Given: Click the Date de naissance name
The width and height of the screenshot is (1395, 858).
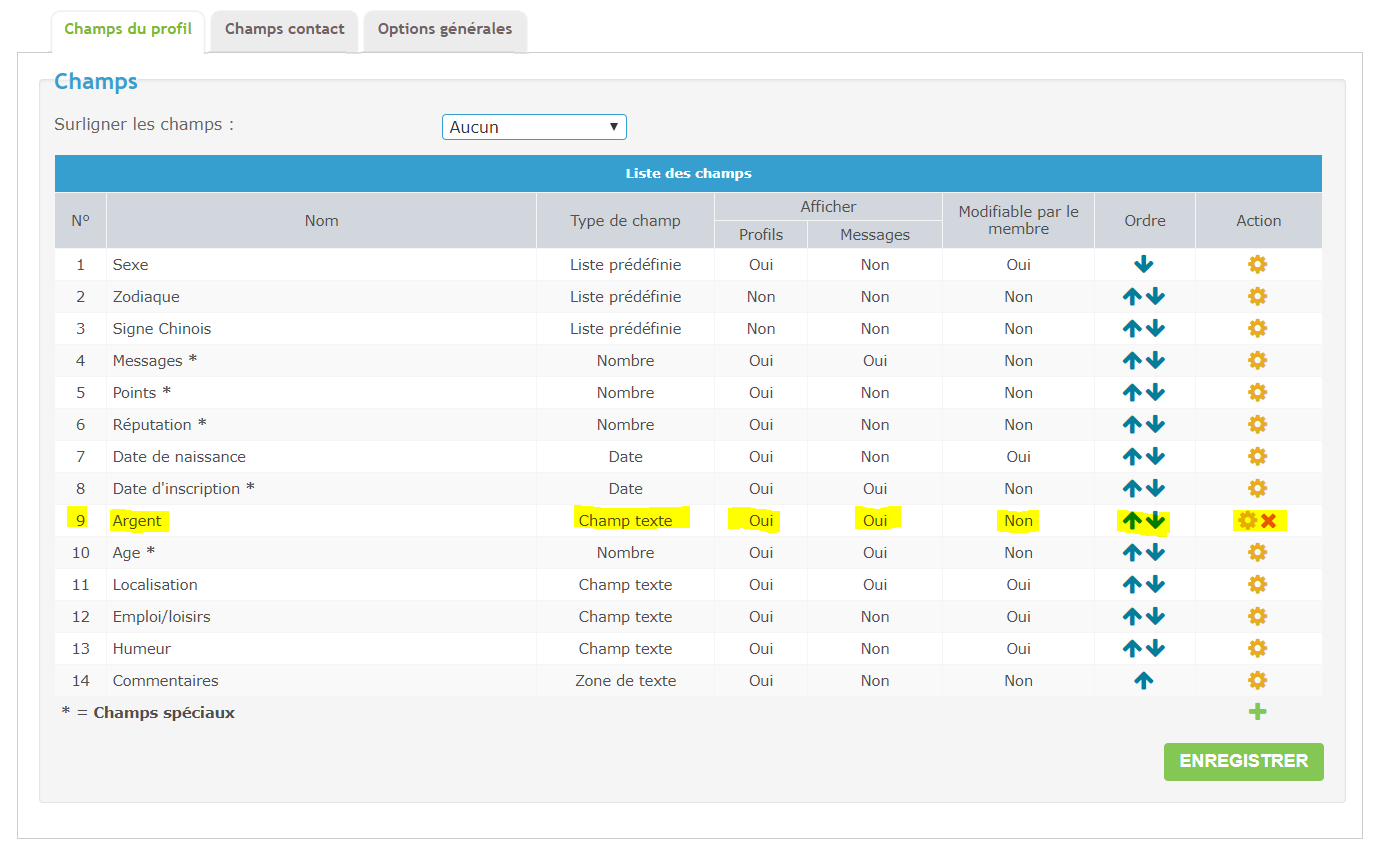Looking at the screenshot, I should pos(179,457).
